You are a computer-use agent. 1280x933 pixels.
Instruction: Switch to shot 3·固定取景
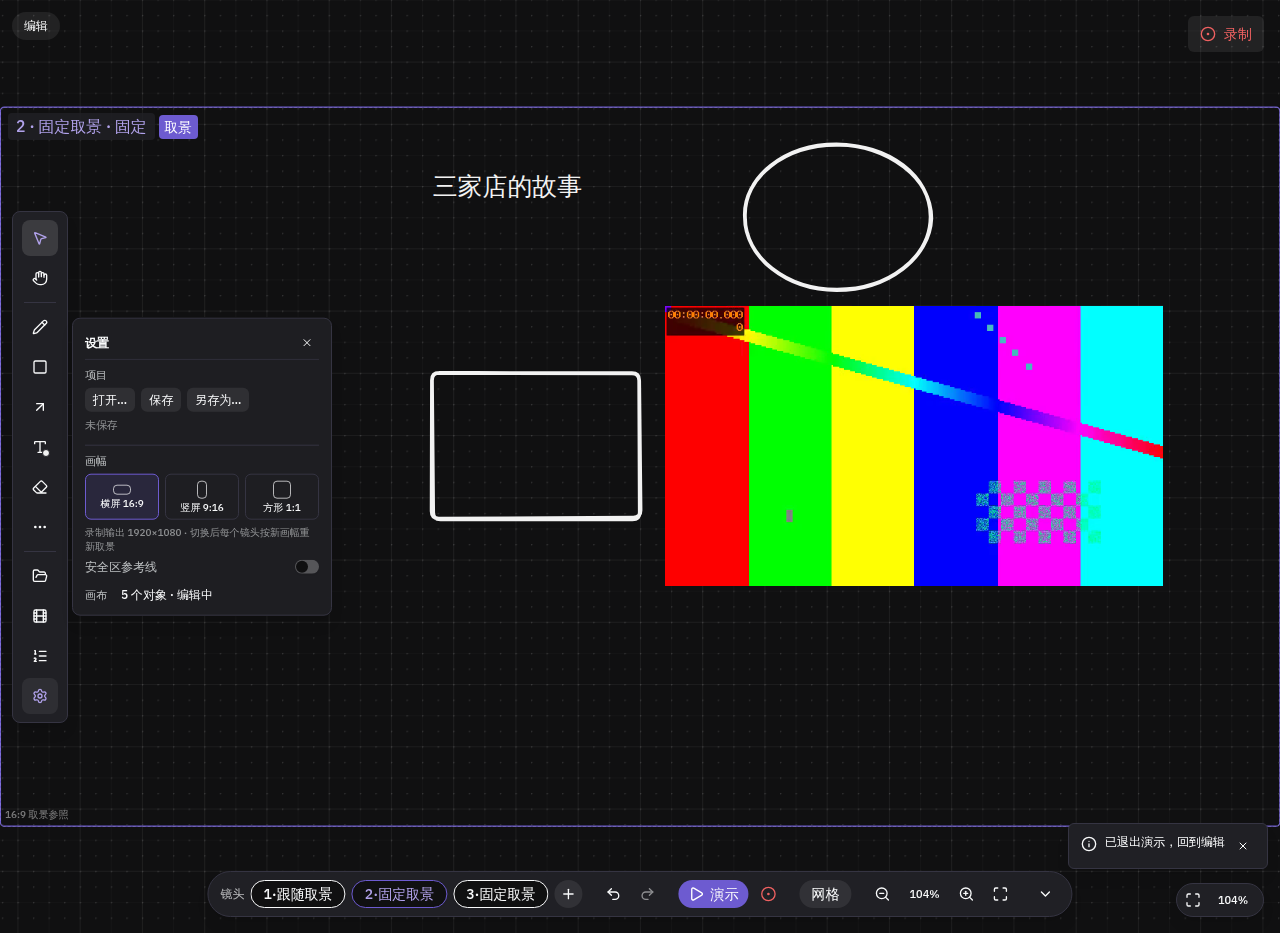(x=501, y=894)
